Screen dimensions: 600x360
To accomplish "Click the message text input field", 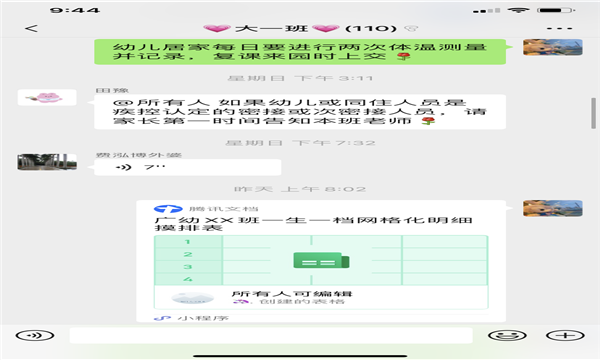I will coord(271,336).
